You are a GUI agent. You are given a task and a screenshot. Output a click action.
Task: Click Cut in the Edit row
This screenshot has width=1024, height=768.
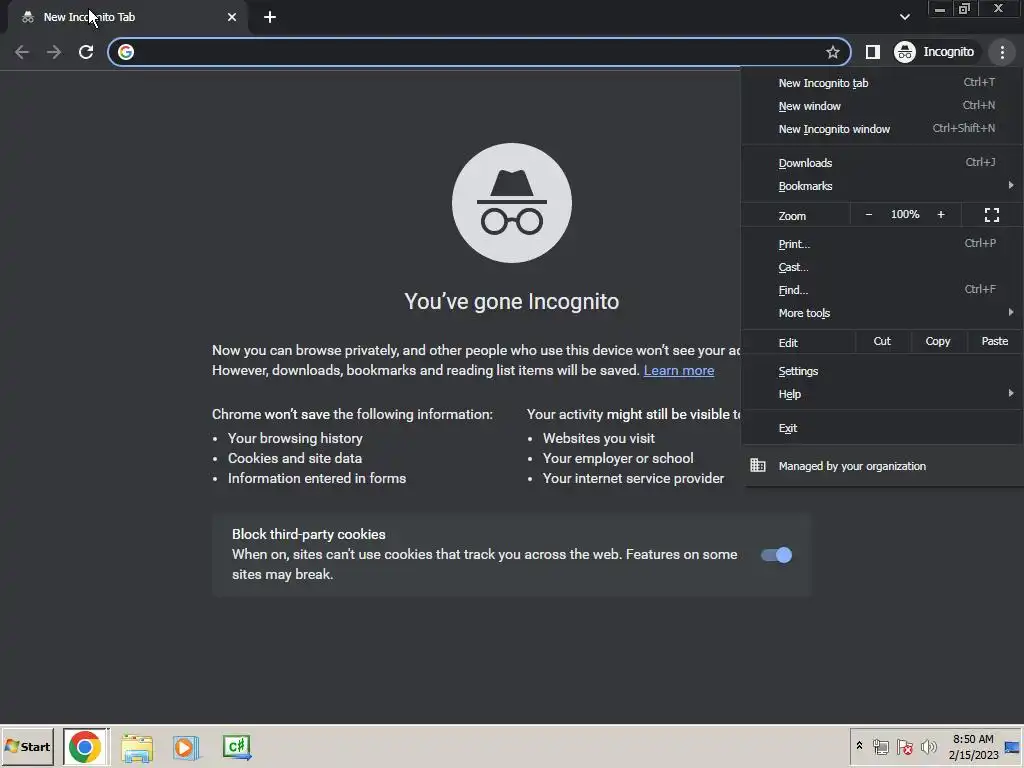pos(882,342)
